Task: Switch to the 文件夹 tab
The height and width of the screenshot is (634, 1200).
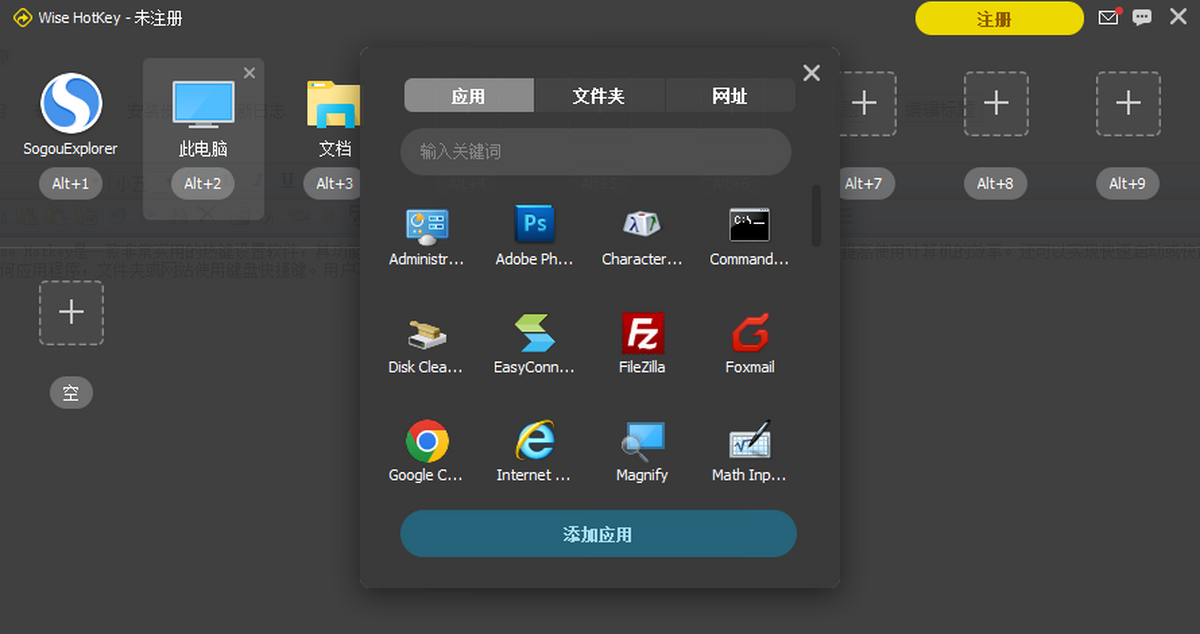Action: coord(599,96)
